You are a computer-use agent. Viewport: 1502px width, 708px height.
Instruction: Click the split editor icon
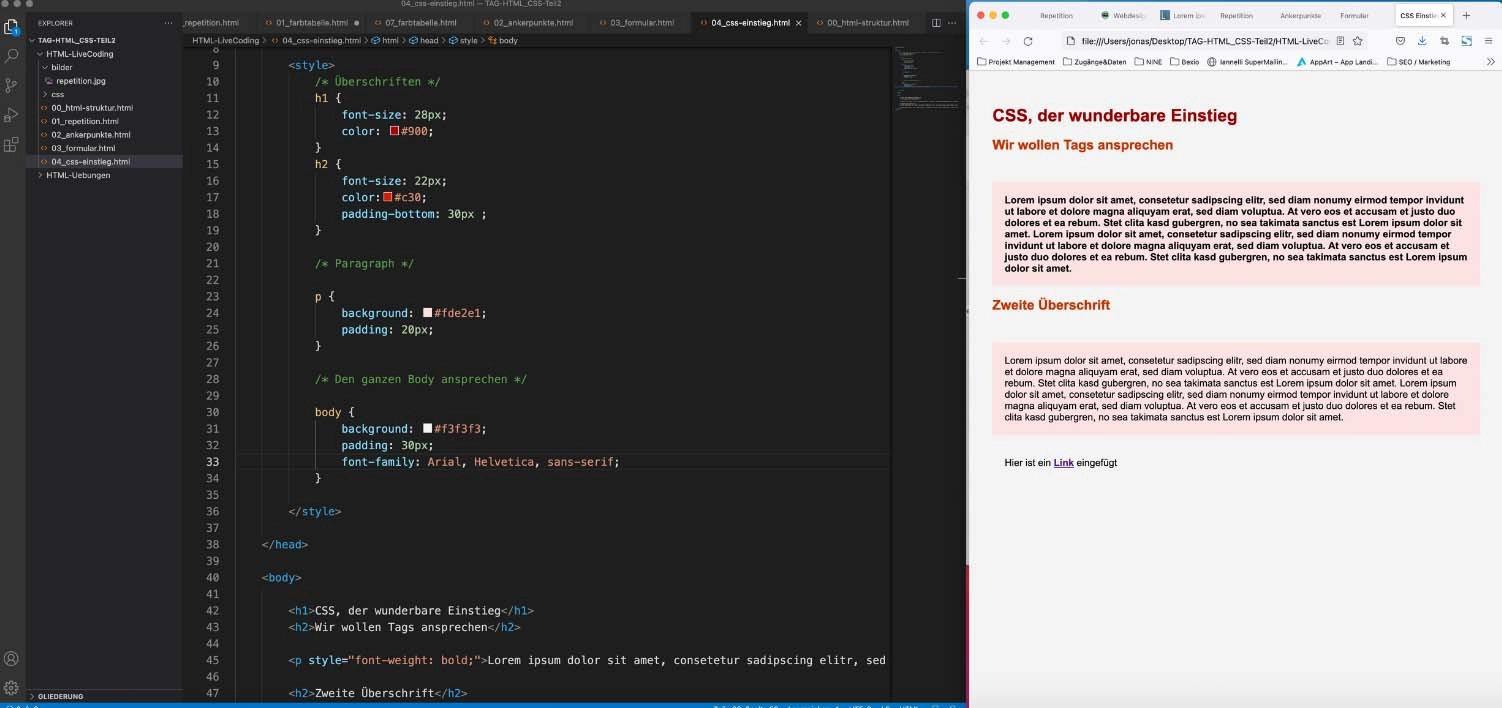coord(936,22)
